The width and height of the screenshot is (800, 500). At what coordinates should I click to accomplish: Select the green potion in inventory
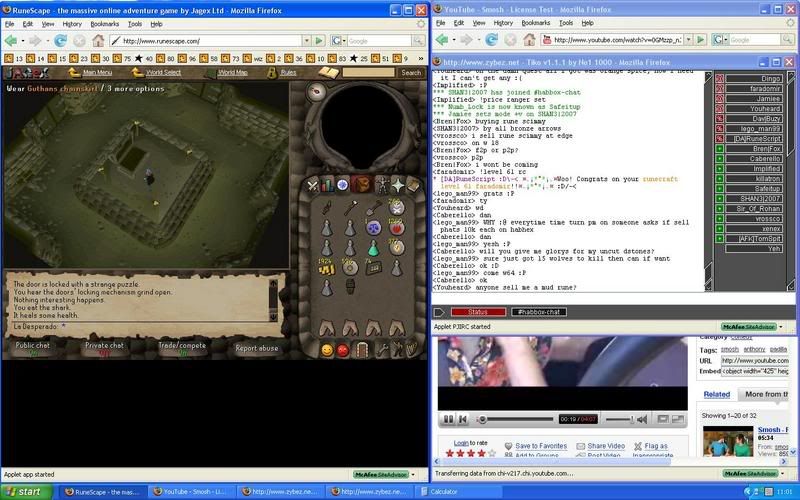(373, 248)
